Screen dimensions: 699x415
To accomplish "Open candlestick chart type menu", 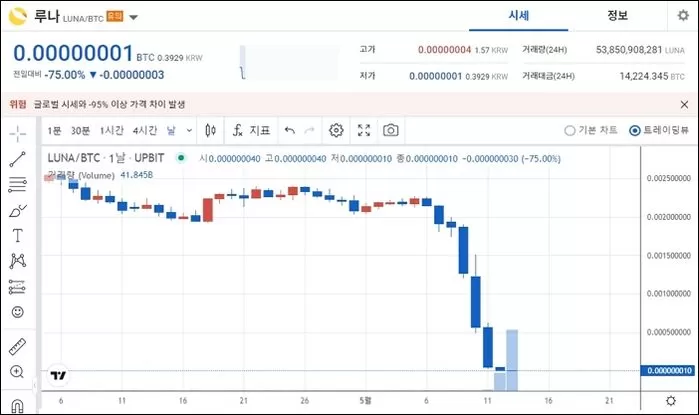I will click(x=210, y=130).
